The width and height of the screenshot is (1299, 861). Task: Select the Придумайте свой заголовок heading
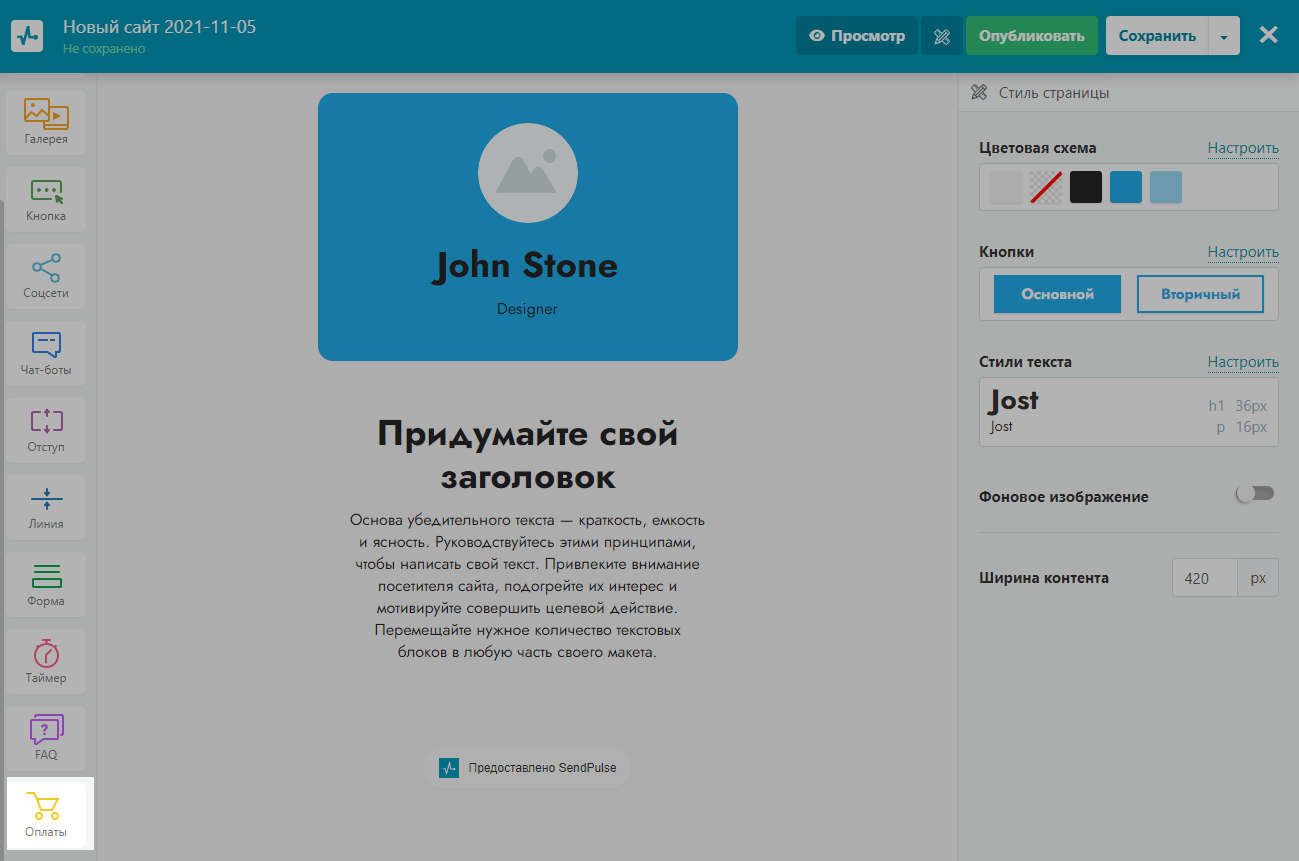tap(527, 455)
